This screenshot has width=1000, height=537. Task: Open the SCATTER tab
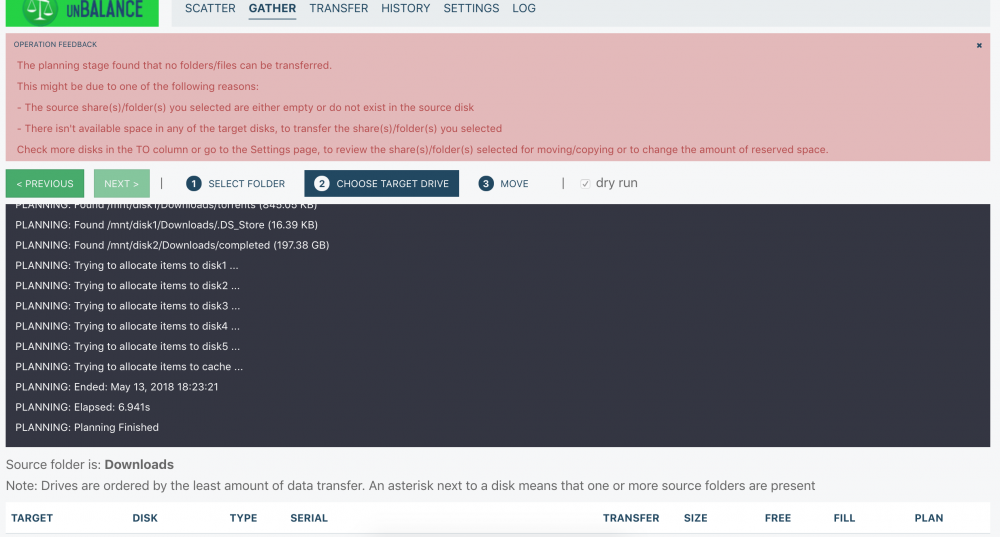pos(210,8)
